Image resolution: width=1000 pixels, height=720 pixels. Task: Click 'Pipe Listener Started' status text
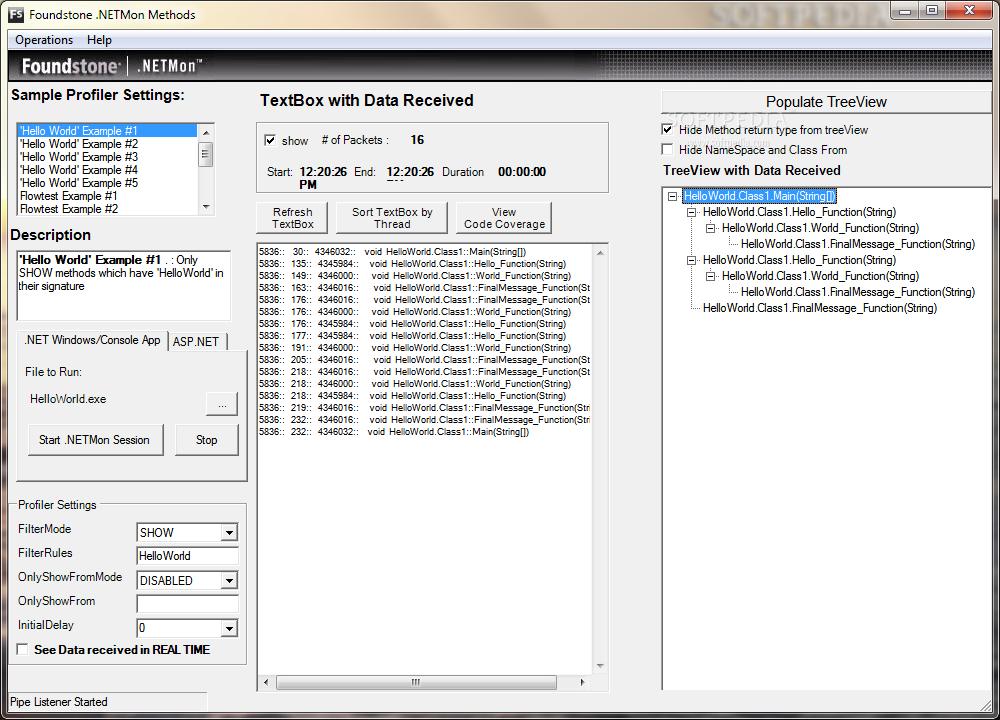[x=59, y=702]
